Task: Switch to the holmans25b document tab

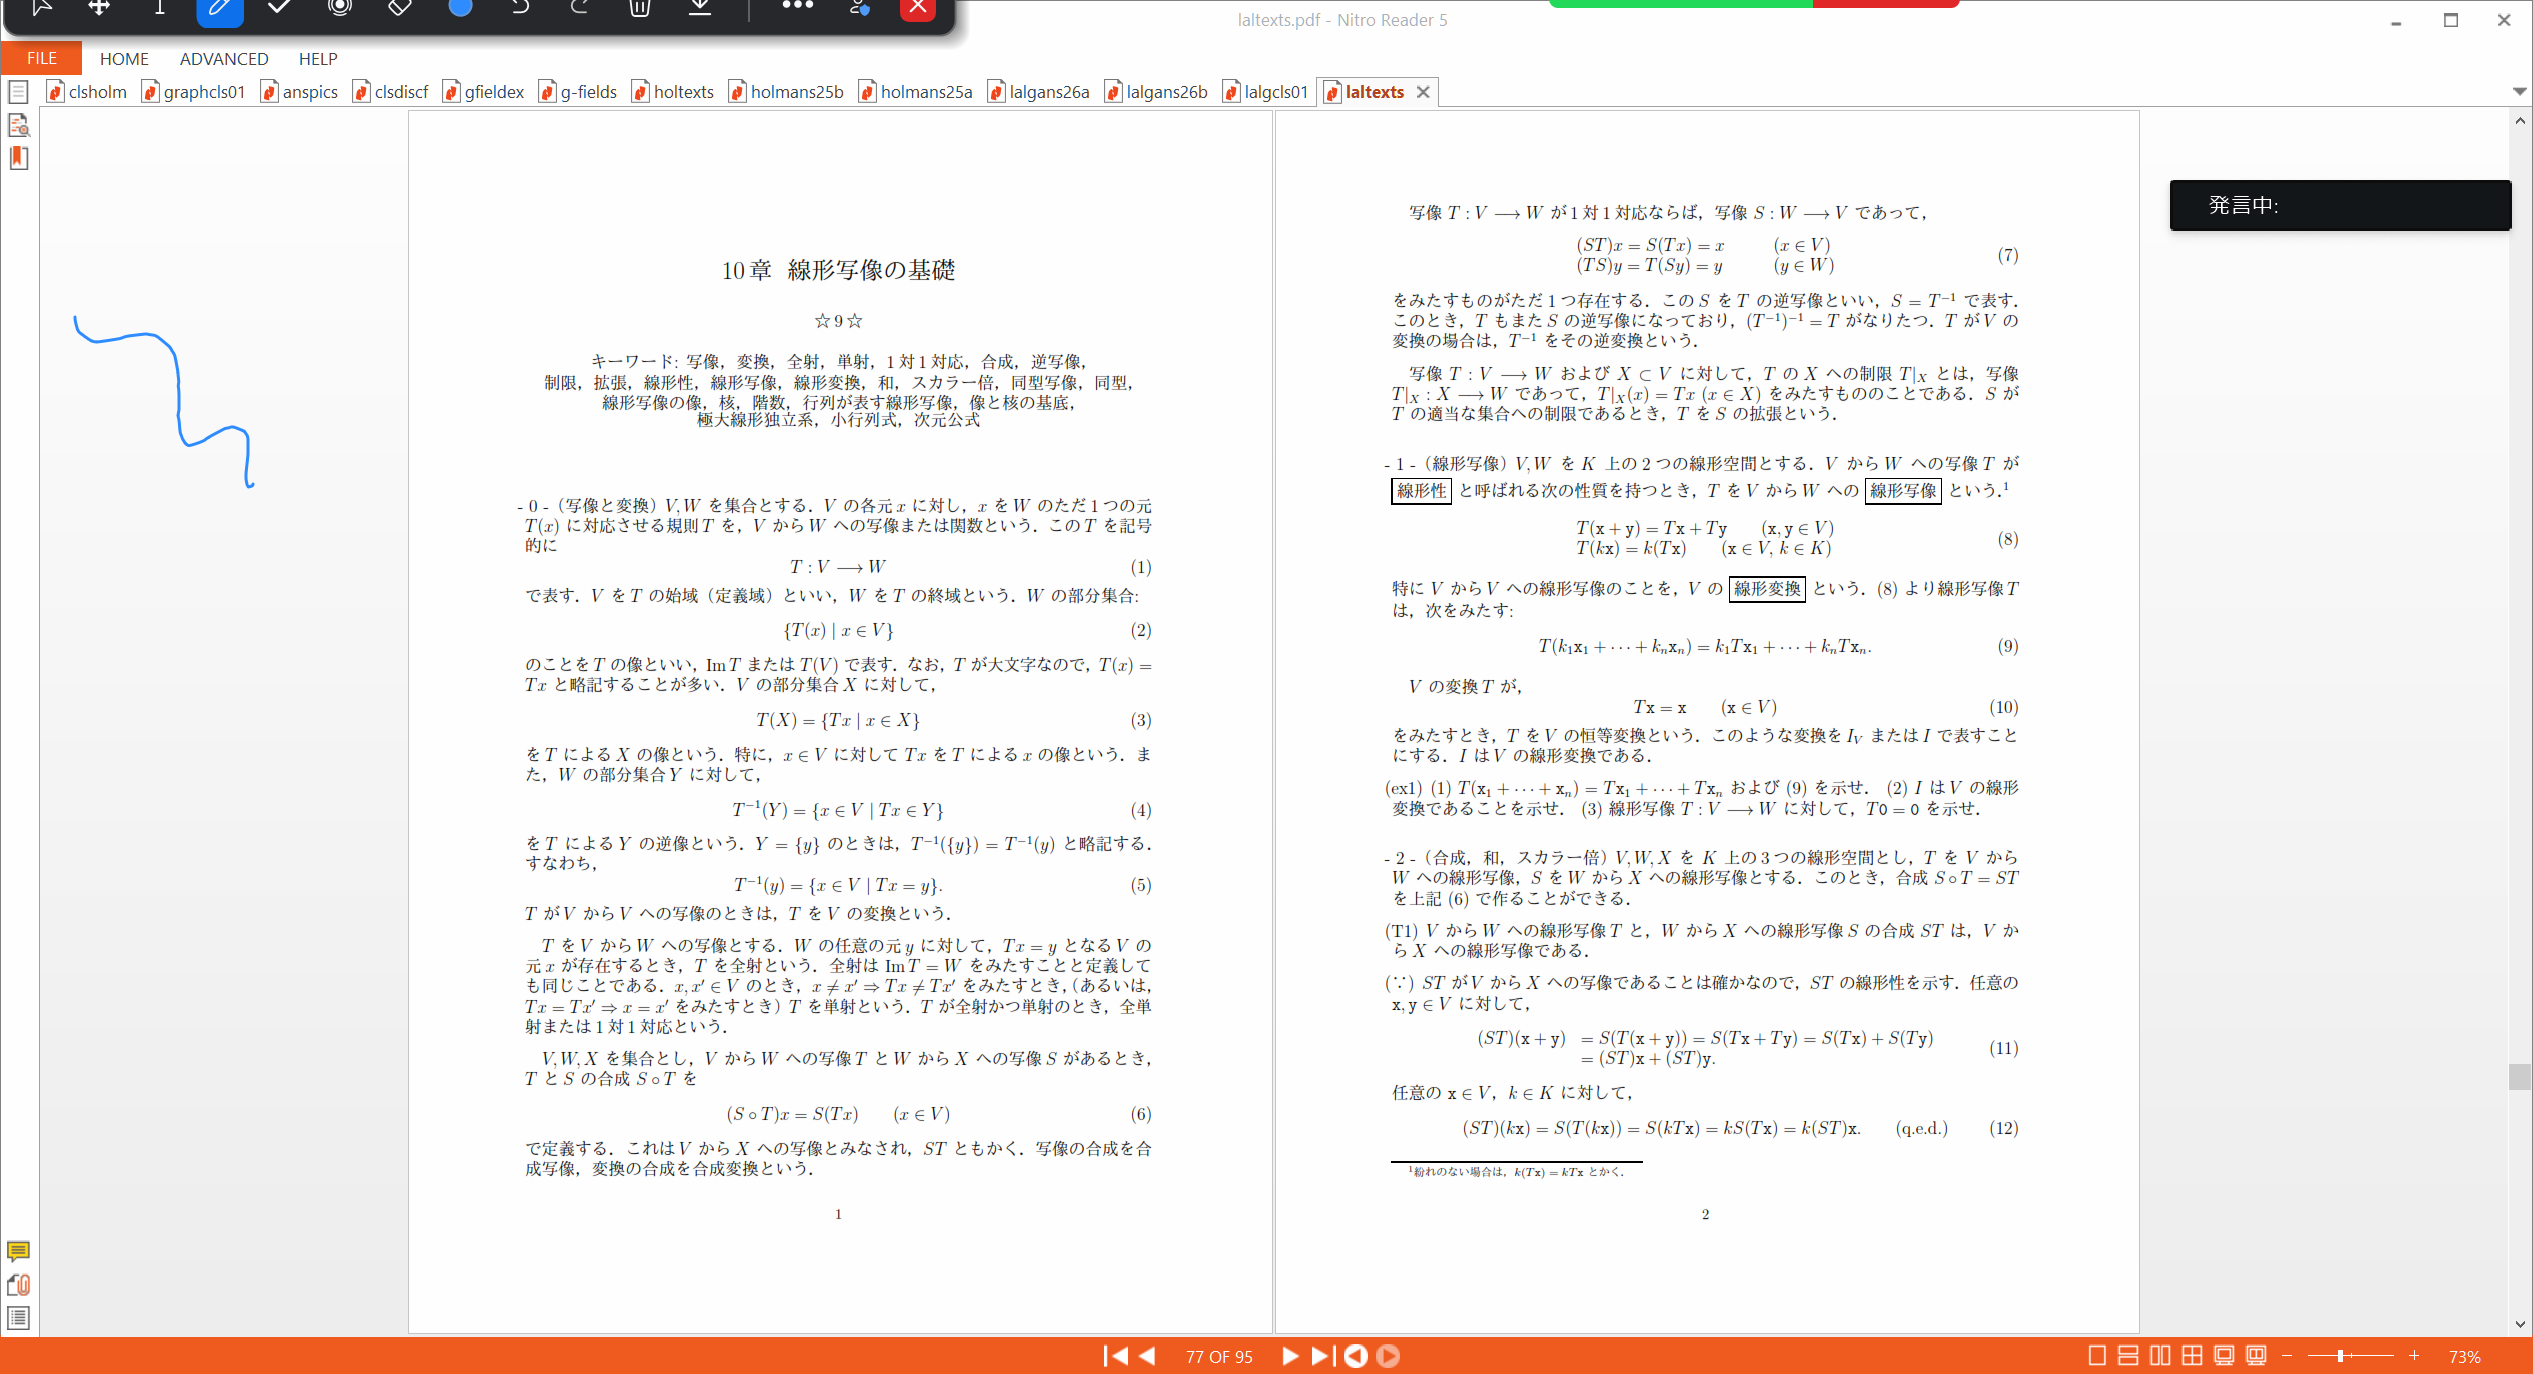Action: click(x=787, y=92)
